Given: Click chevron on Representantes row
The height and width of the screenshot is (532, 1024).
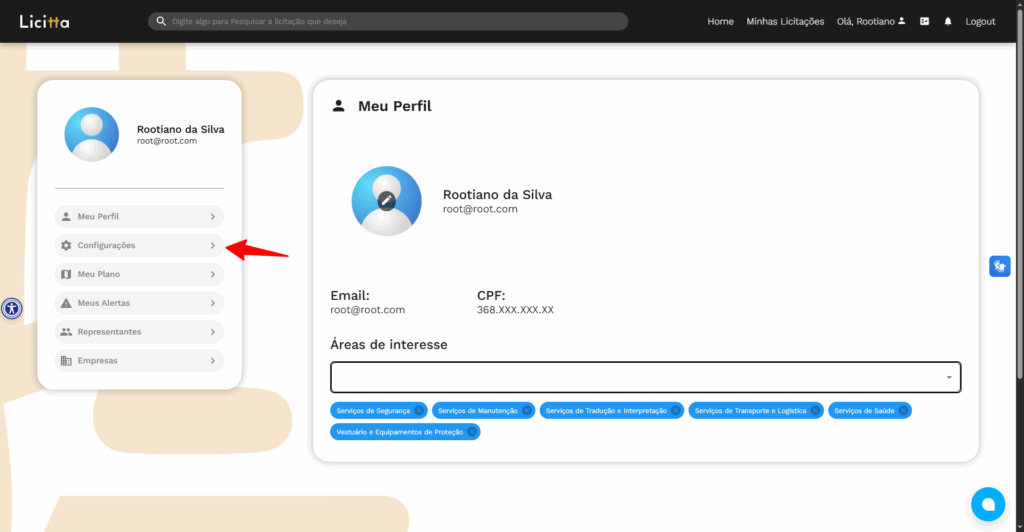Looking at the screenshot, I should point(213,332).
